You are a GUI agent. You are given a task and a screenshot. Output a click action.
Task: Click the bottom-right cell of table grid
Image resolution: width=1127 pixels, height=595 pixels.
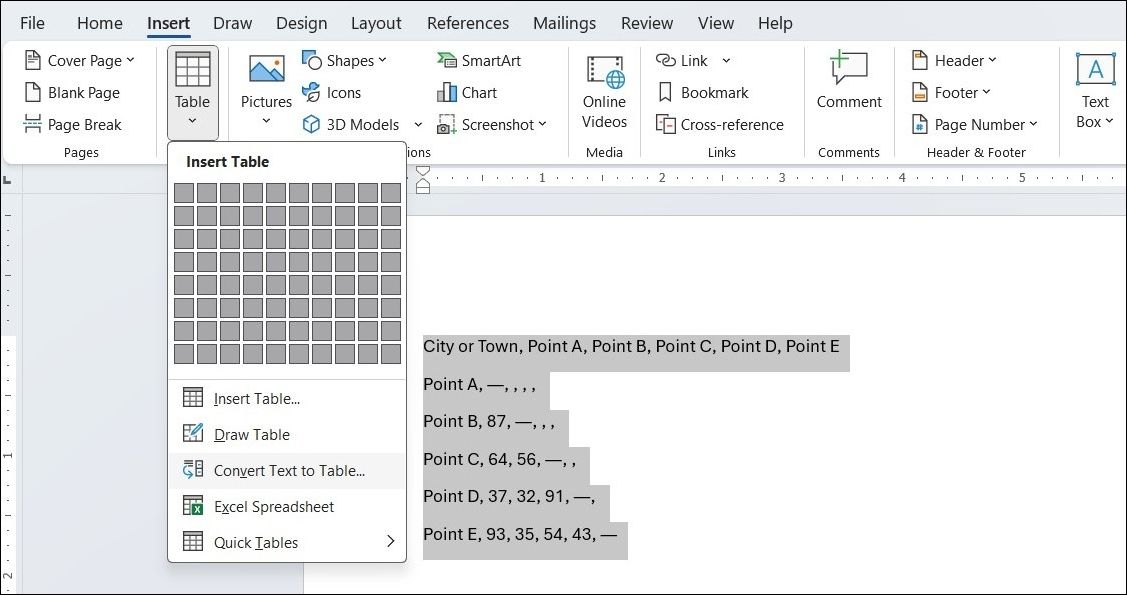click(391, 354)
